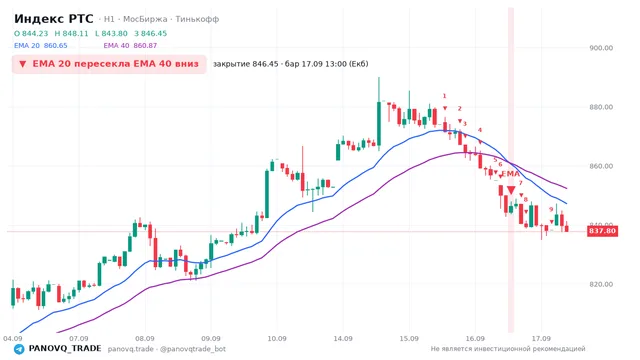Click signal marker number 4
The height and width of the screenshot is (360, 640).
tap(480, 130)
